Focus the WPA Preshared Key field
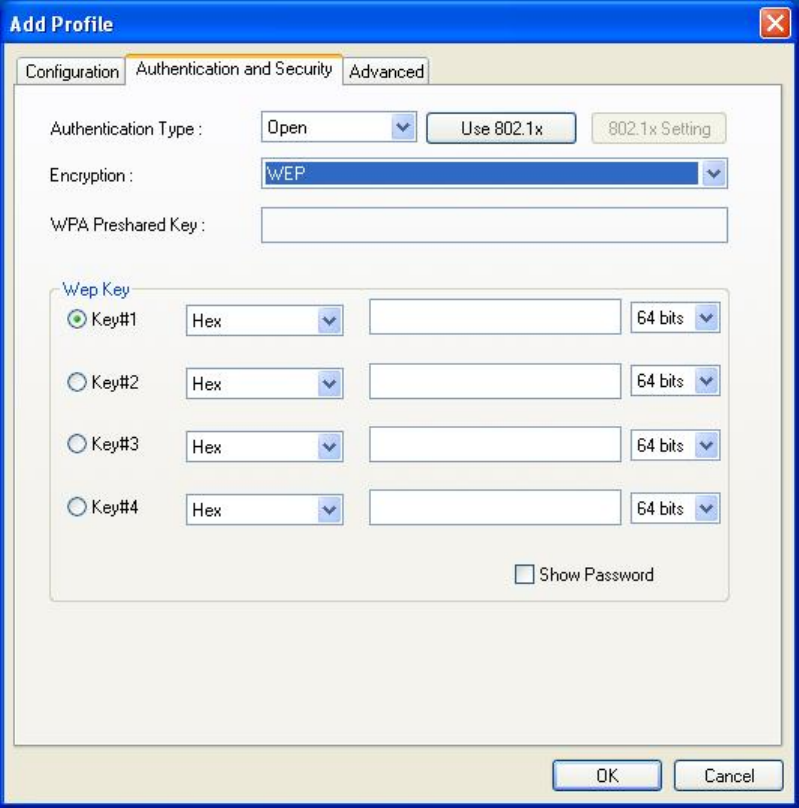 tap(494, 225)
